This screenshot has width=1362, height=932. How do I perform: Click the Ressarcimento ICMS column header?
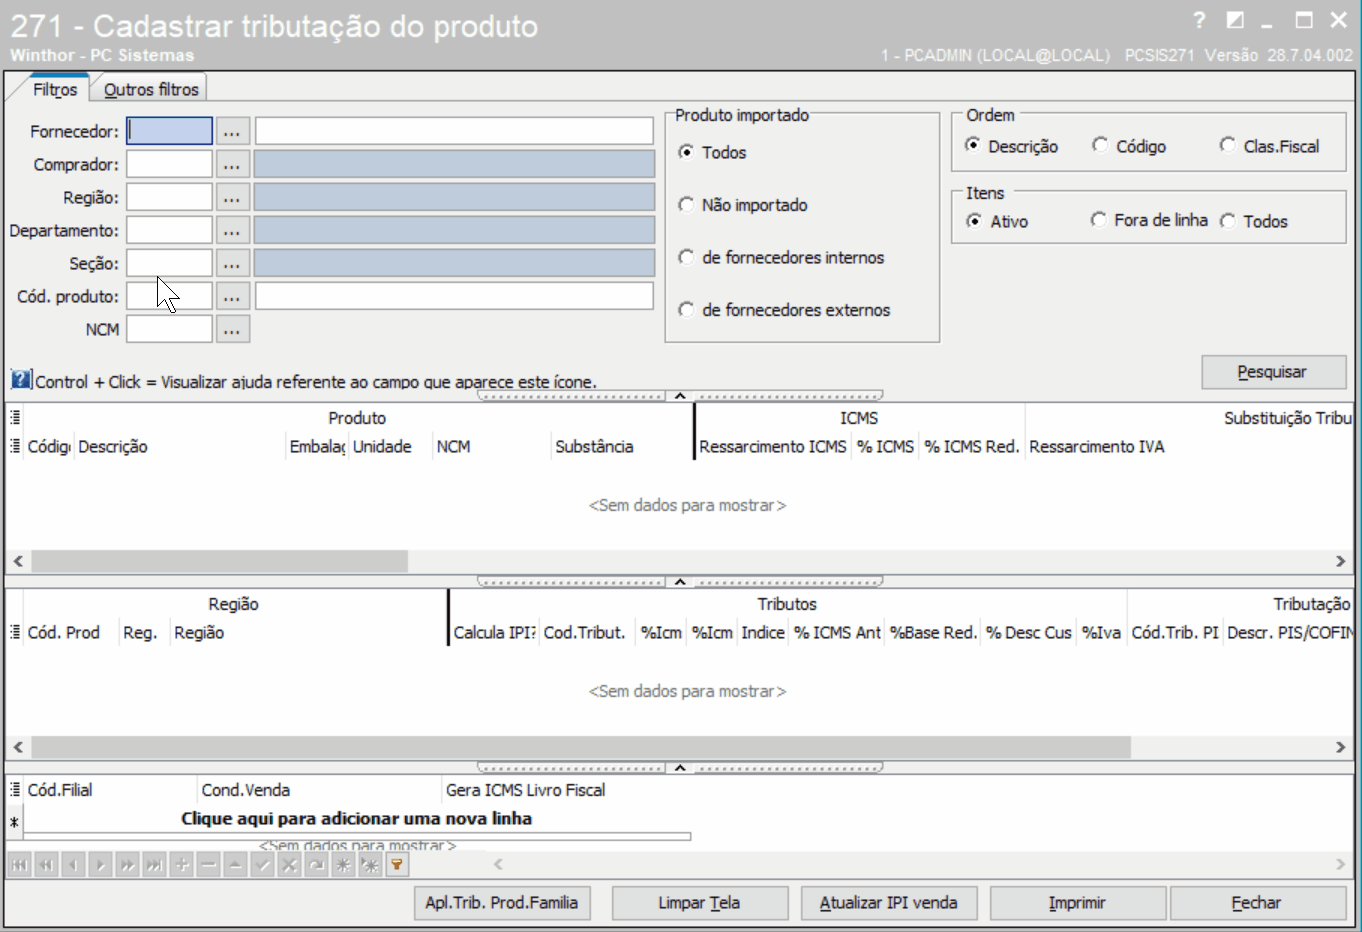773,447
